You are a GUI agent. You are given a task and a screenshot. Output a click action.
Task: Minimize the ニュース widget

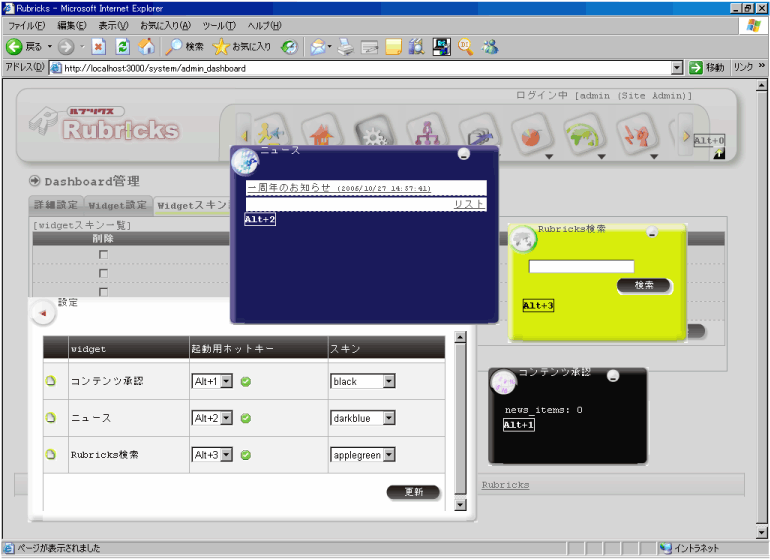click(x=463, y=154)
